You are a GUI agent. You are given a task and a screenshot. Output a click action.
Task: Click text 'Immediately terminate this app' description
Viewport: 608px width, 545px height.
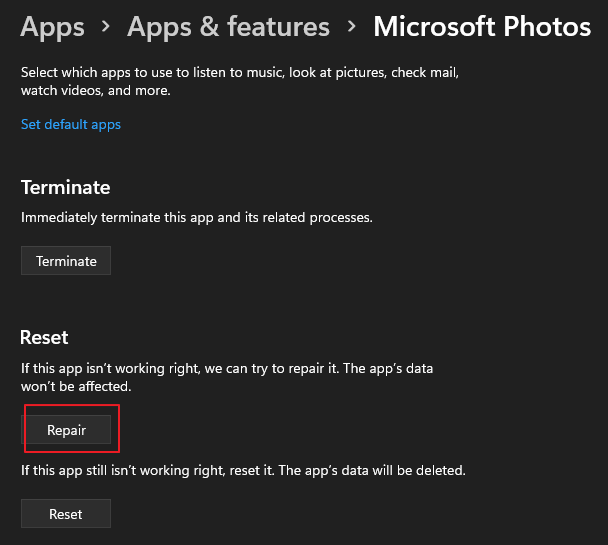117,217
